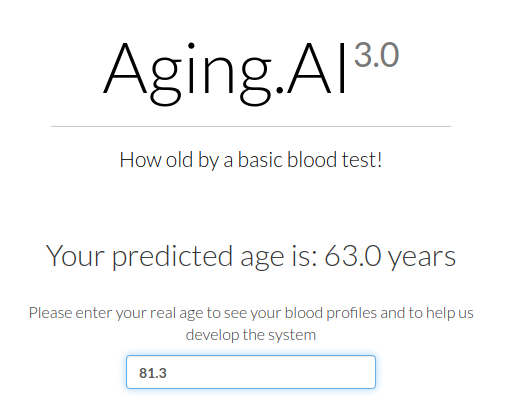Click the 'Please enter your real age' instruction

(x=115, y=313)
